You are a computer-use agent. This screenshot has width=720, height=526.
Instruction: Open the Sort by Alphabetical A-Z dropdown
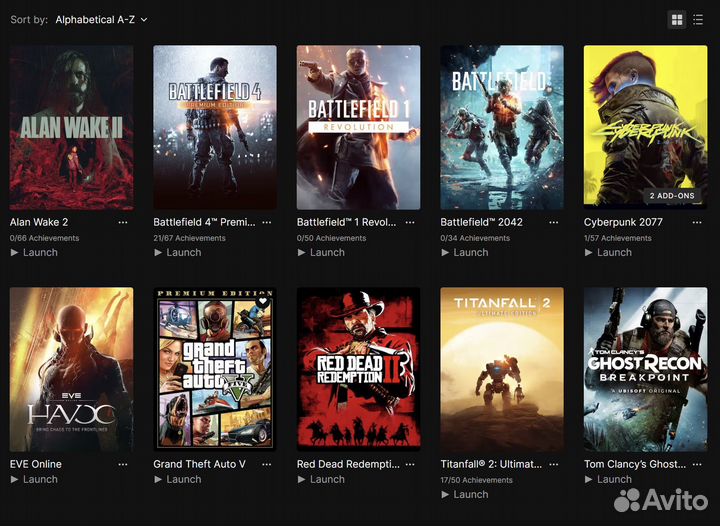coord(101,20)
